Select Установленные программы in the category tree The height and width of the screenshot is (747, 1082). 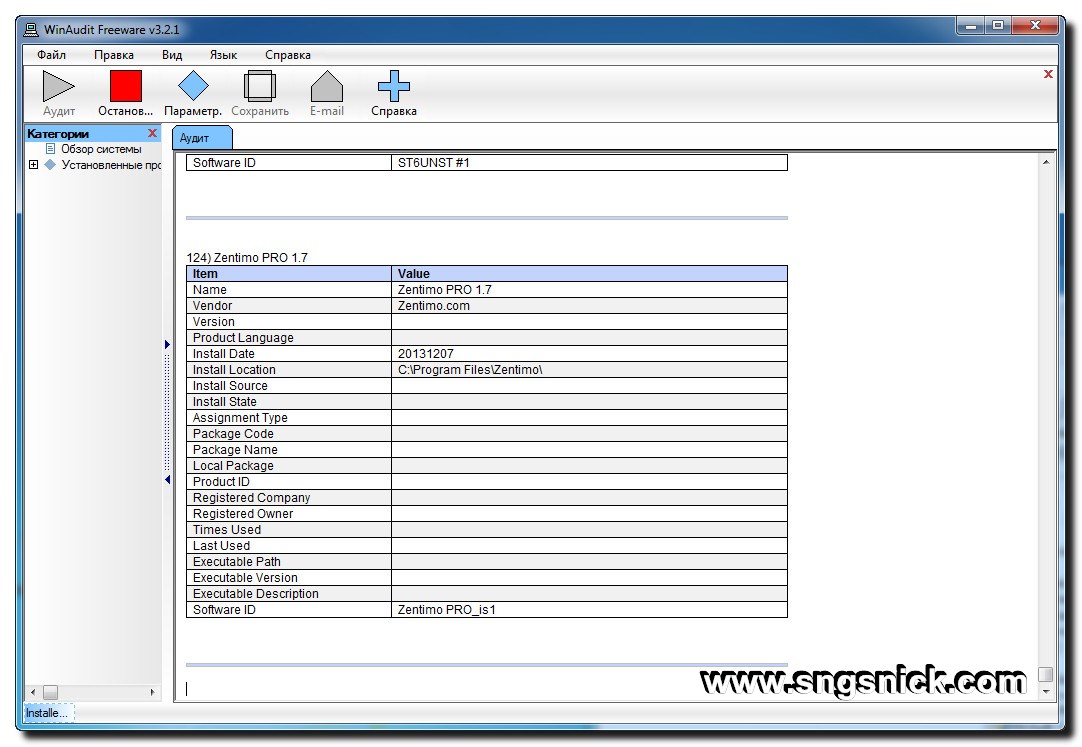coord(111,165)
